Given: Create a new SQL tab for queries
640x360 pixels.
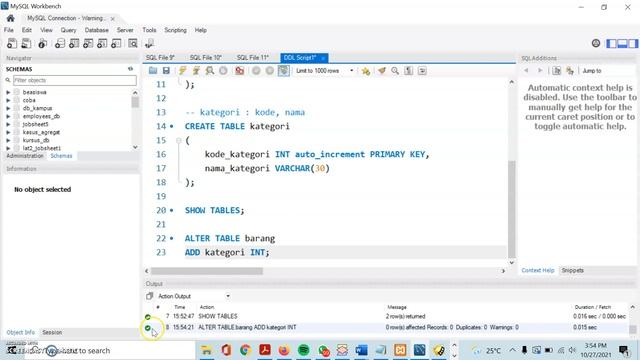Looking at the screenshot, I should [12, 43].
